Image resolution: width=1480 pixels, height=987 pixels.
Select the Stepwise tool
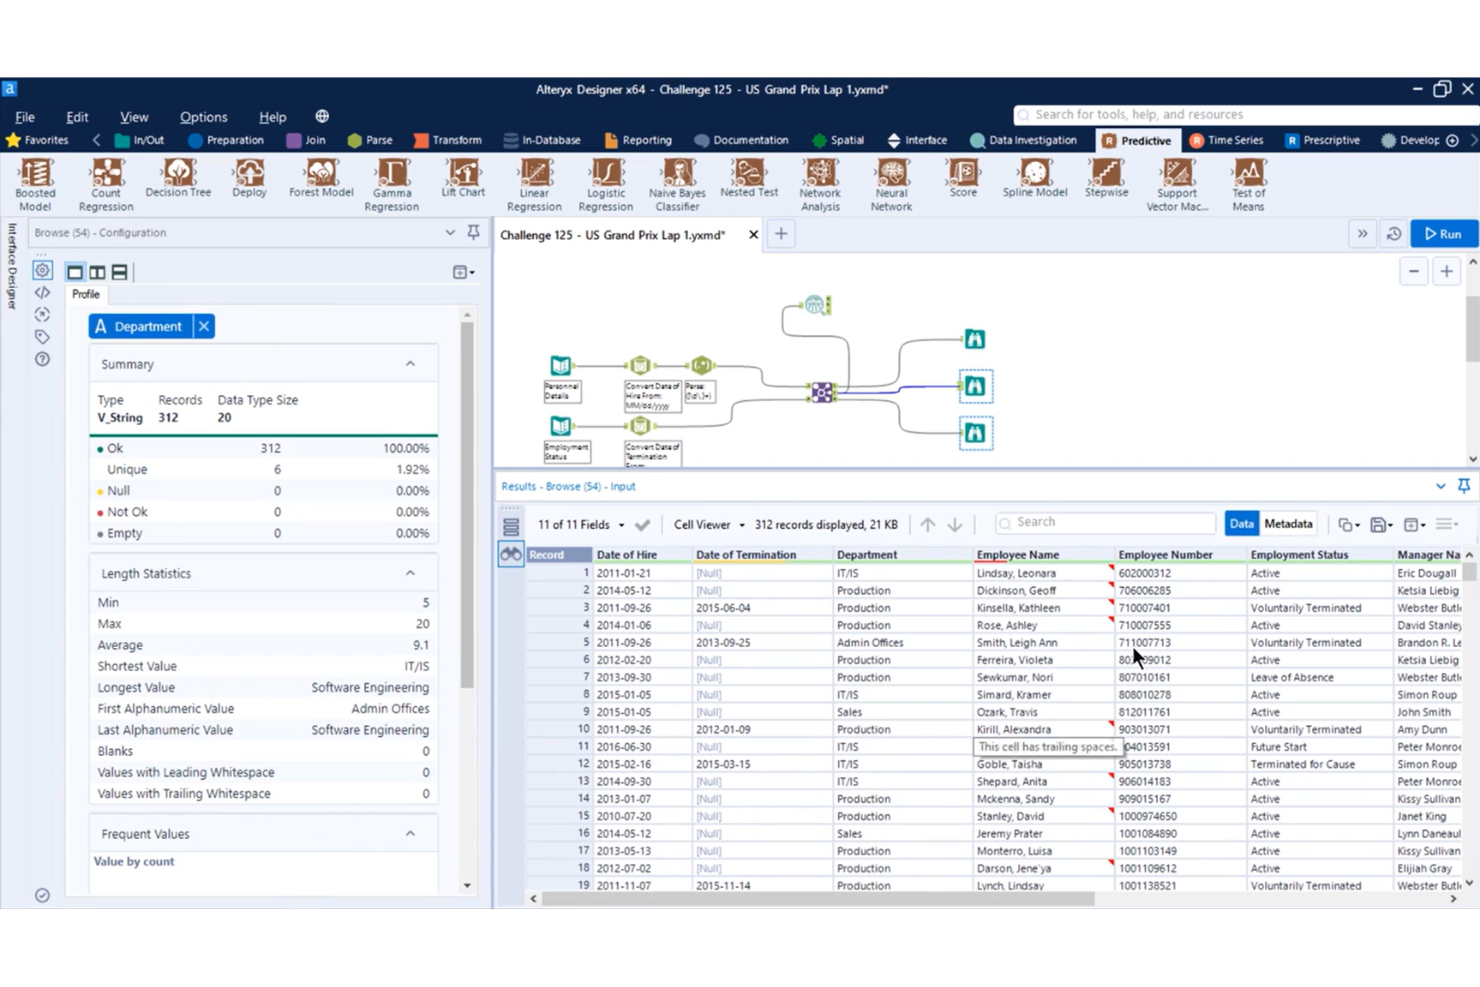coord(1106,178)
